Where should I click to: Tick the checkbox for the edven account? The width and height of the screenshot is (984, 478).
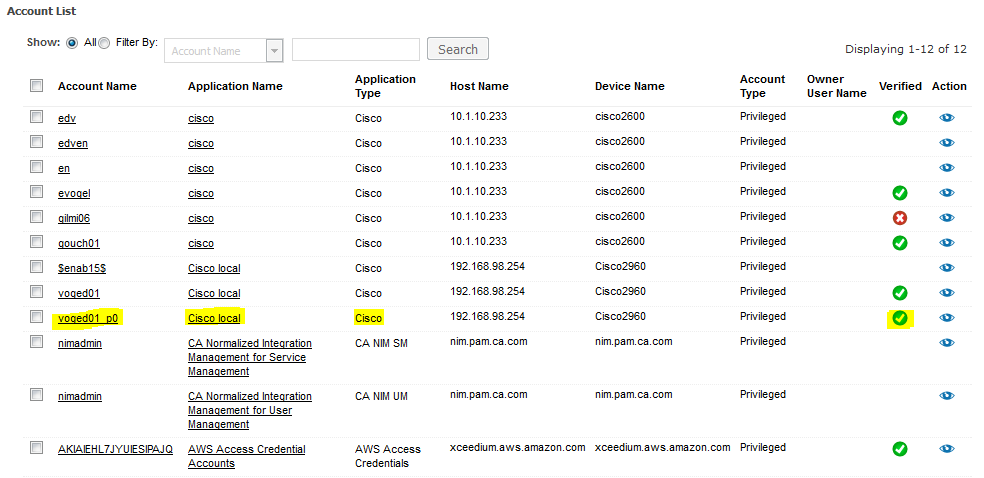pos(37,142)
